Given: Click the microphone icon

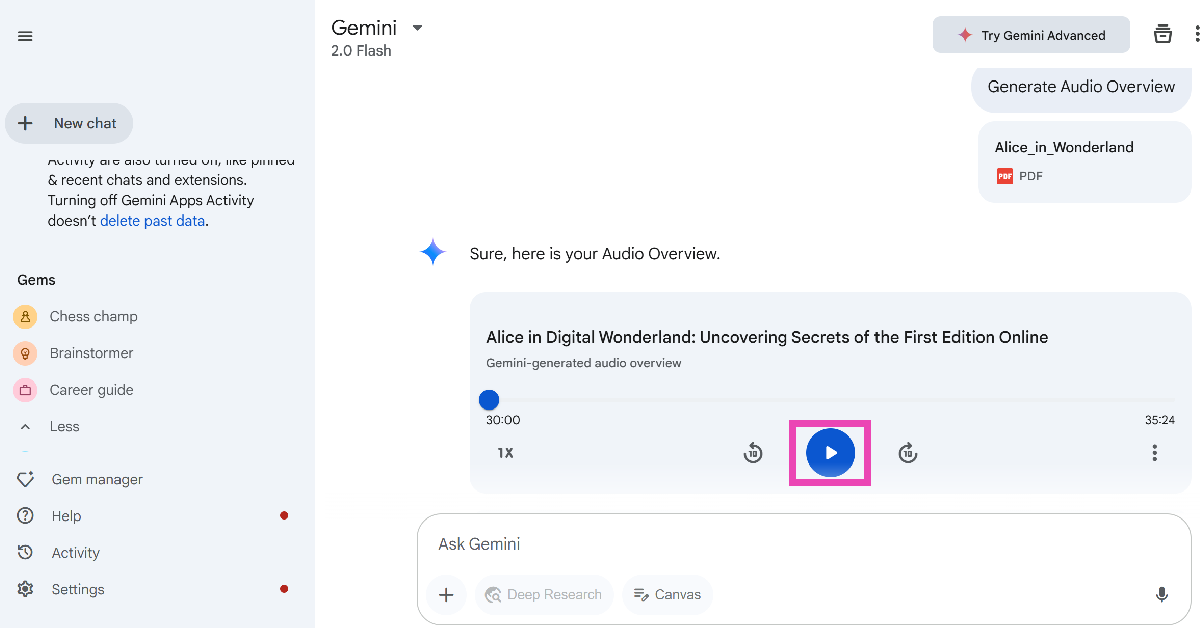Looking at the screenshot, I should pyautogui.click(x=1161, y=595).
